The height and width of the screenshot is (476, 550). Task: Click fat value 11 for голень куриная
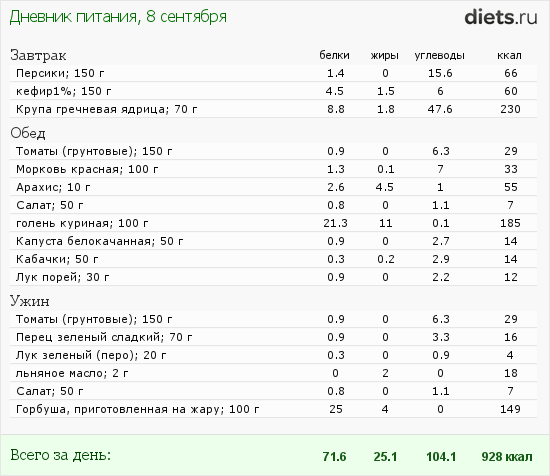(385, 223)
